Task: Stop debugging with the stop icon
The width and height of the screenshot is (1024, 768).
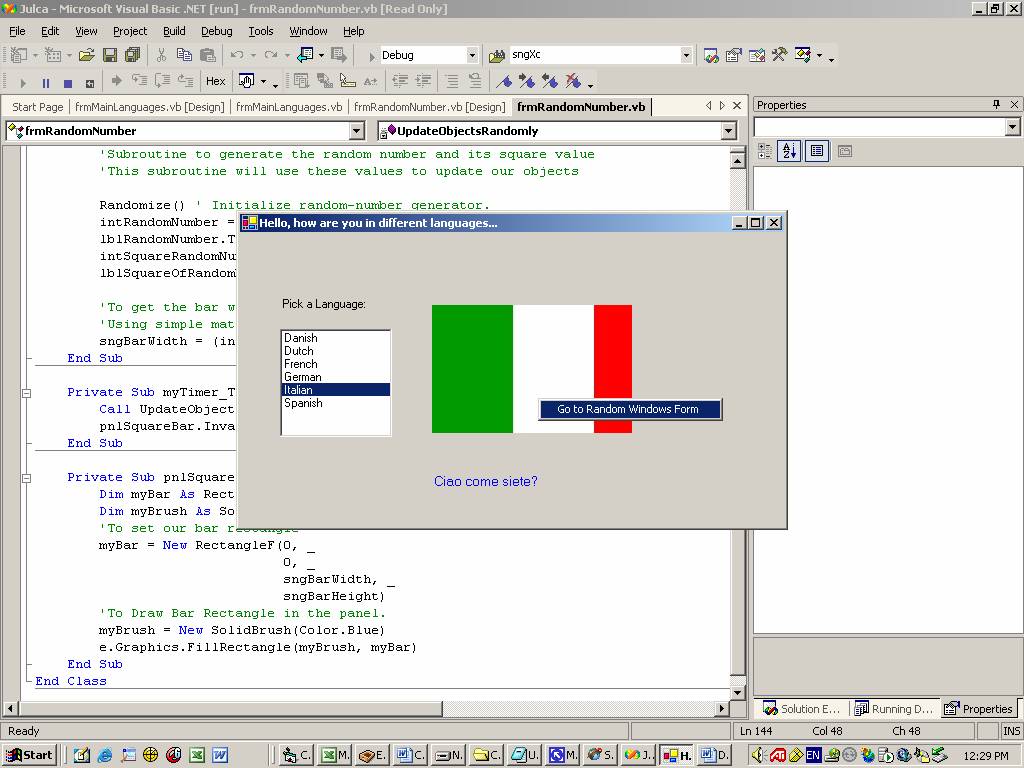Action: point(68,82)
